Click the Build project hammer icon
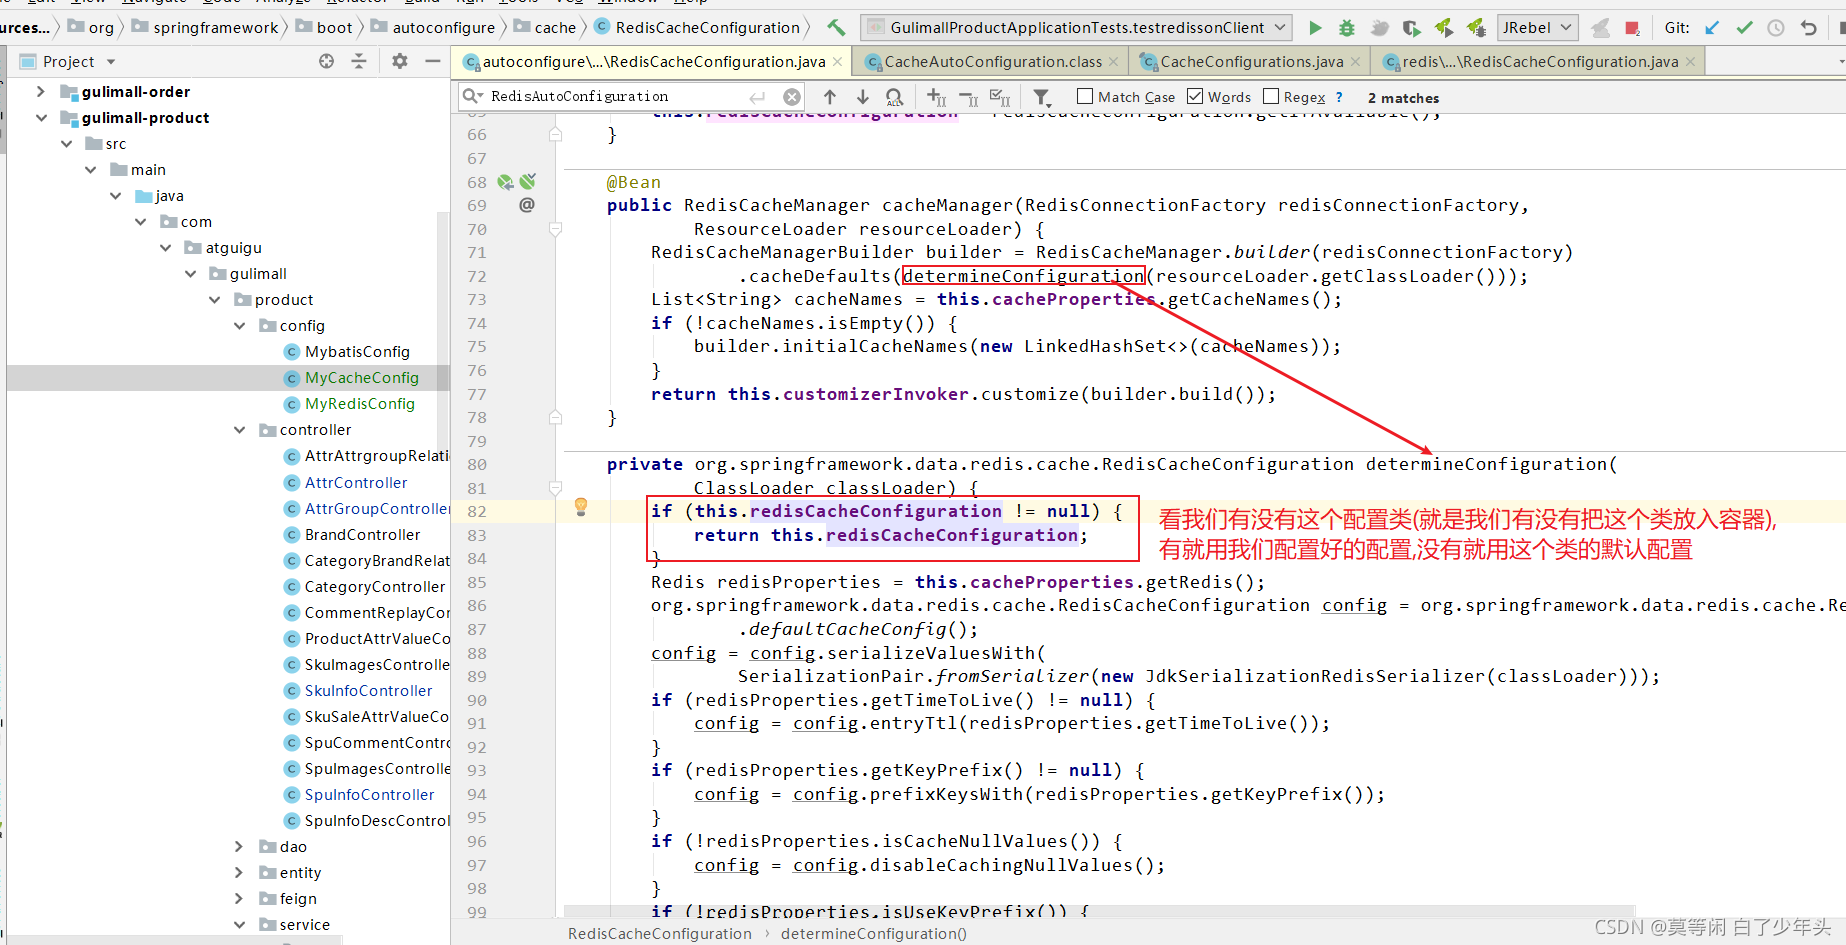This screenshot has width=1846, height=945. click(x=836, y=27)
